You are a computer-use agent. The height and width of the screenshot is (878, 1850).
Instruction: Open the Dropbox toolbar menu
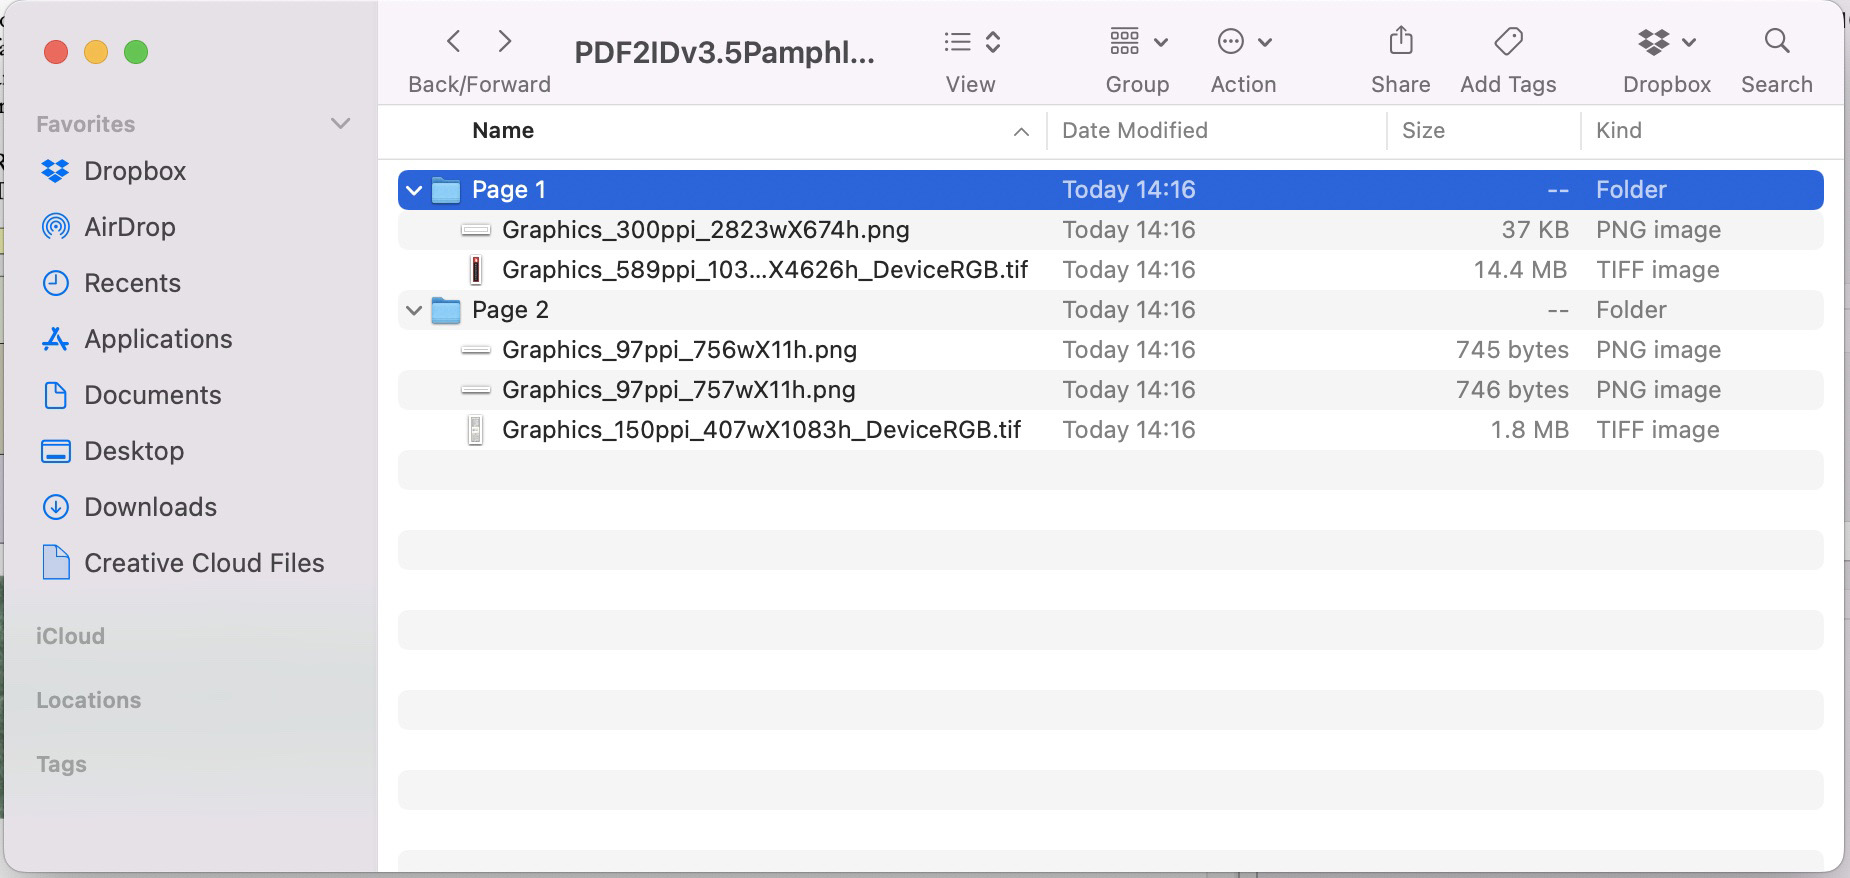(x=1667, y=41)
